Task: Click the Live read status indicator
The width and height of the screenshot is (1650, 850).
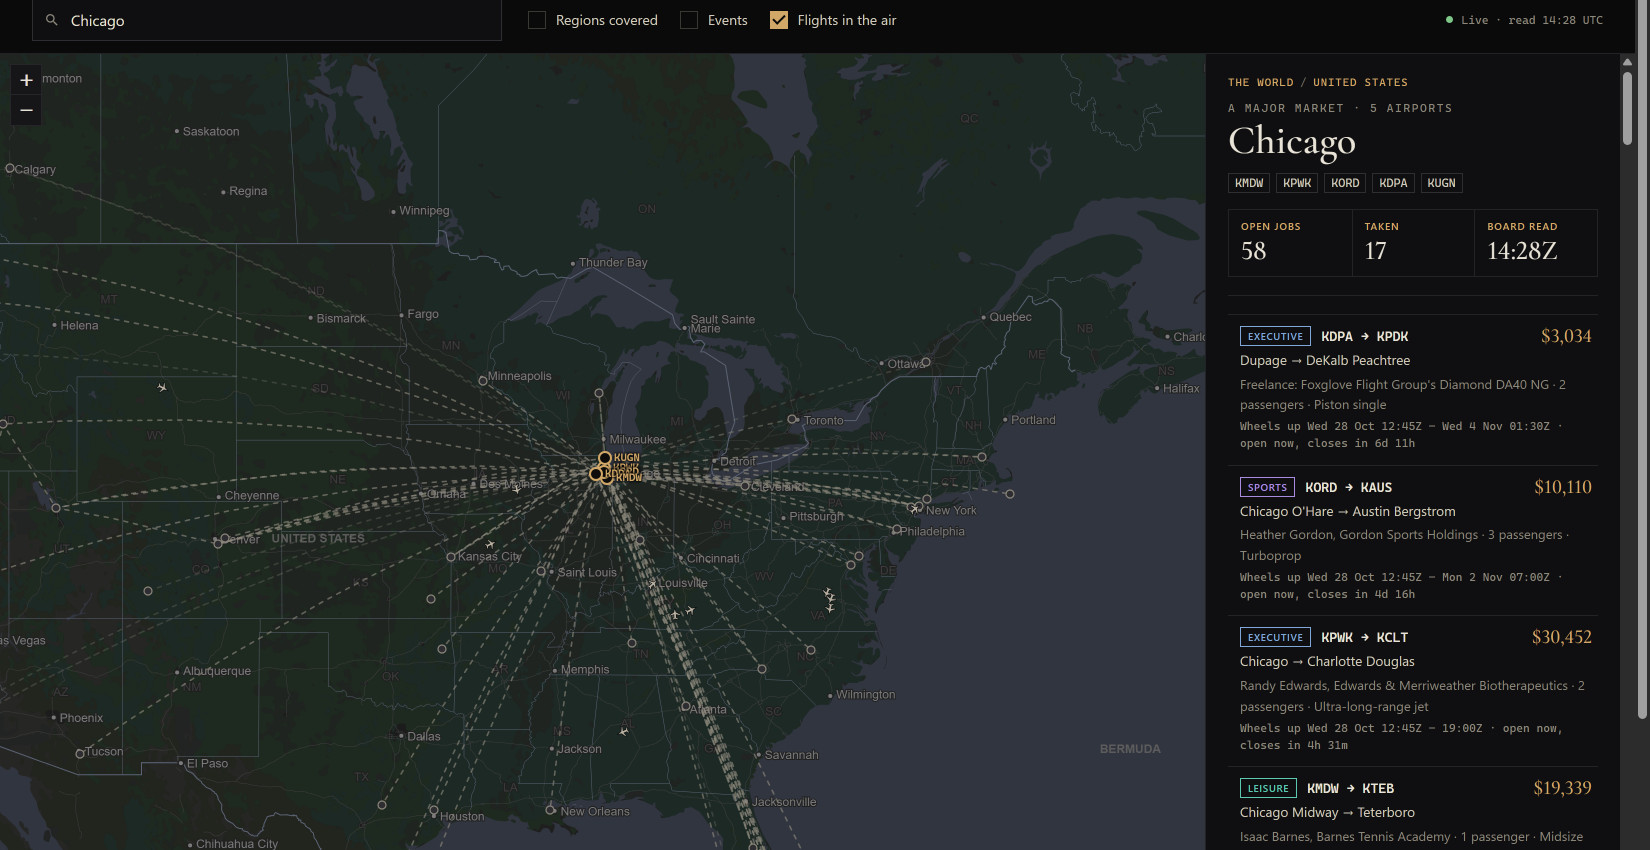Action: click(x=1524, y=20)
